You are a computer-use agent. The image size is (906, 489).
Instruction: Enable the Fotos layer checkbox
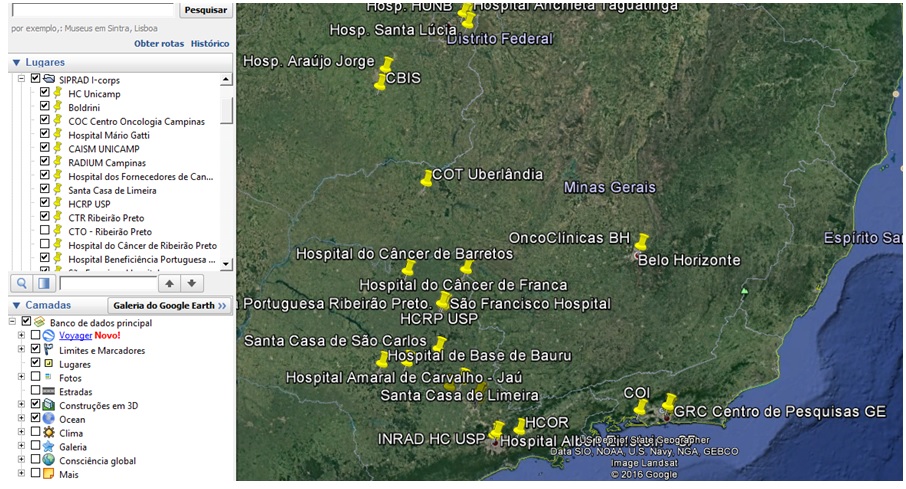coord(35,377)
